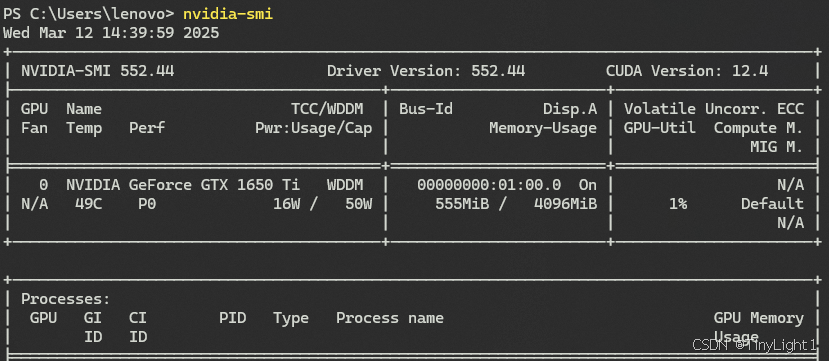Click the Pwr:Usage/Cap header
This screenshot has height=361, width=829.
click(x=314, y=128)
